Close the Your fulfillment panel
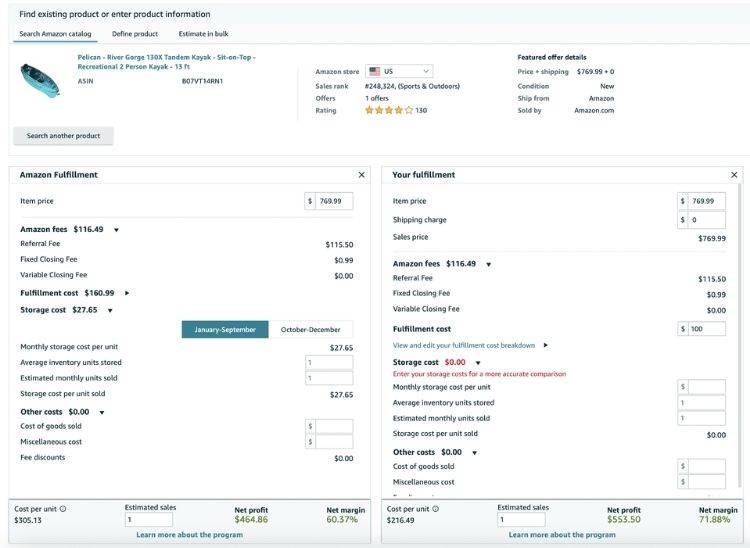Viewport: 750px width, 548px height. (736, 175)
